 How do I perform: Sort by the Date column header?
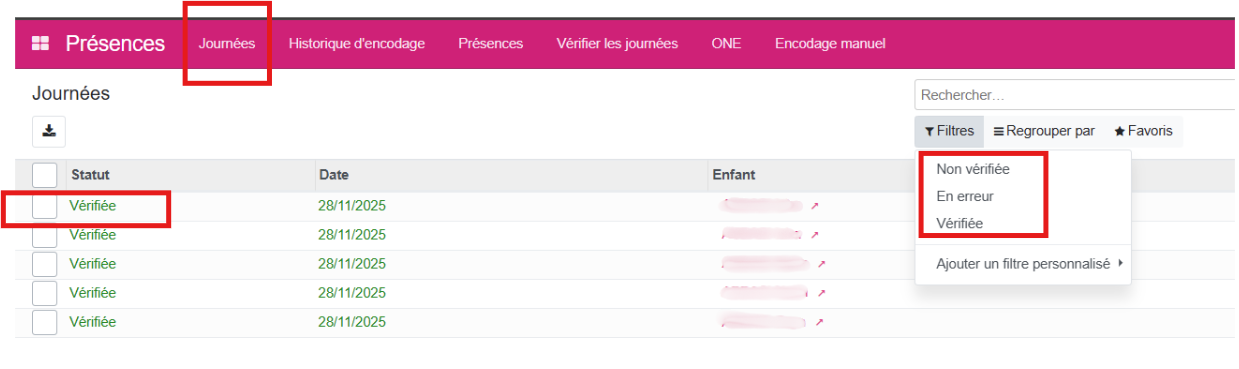coord(334,175)
